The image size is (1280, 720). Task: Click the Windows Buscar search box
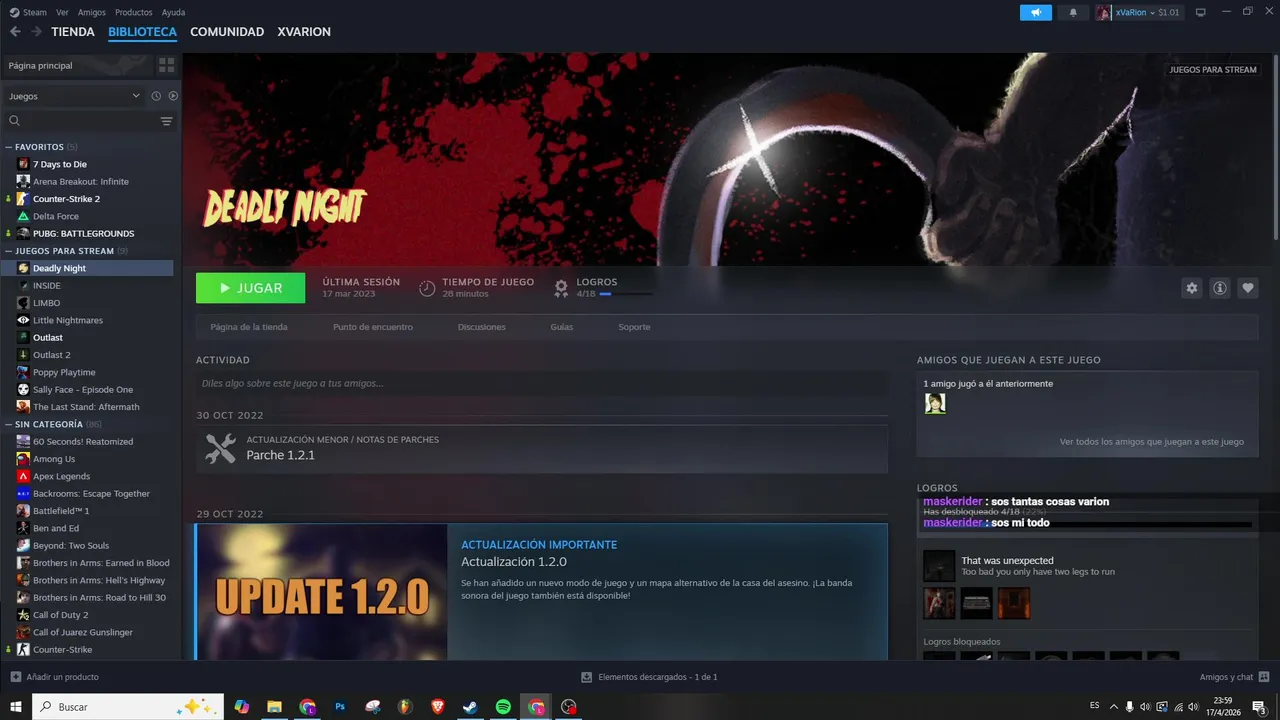[129, 707]
